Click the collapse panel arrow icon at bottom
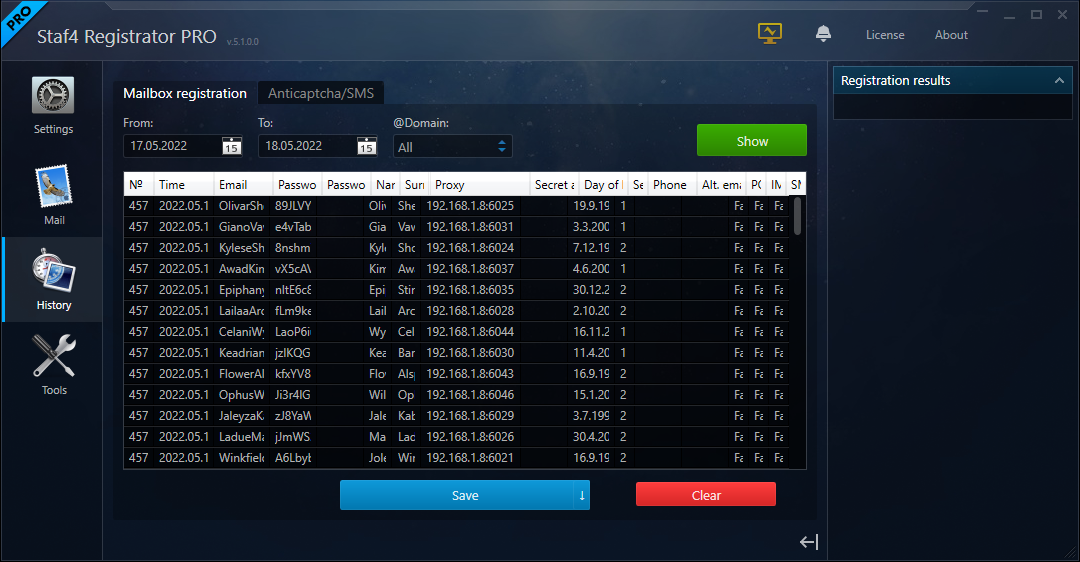 pos(809,542)
